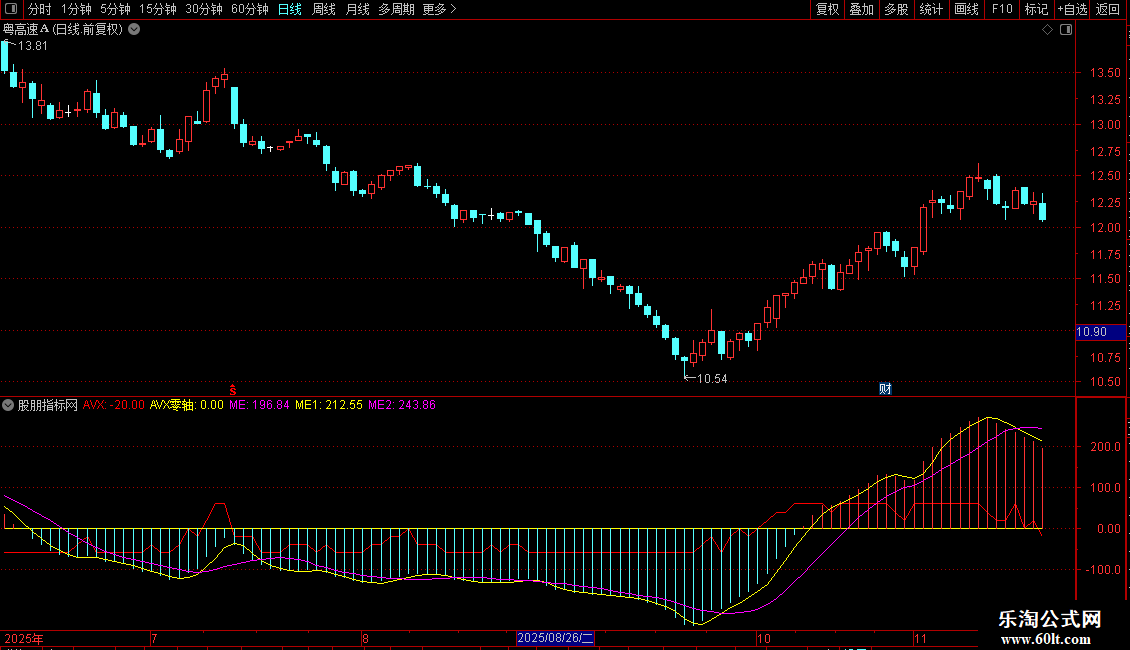Switch to 分时 intraday view
The height and width of the screenshot is (650, 1130).
click(39, 9)
